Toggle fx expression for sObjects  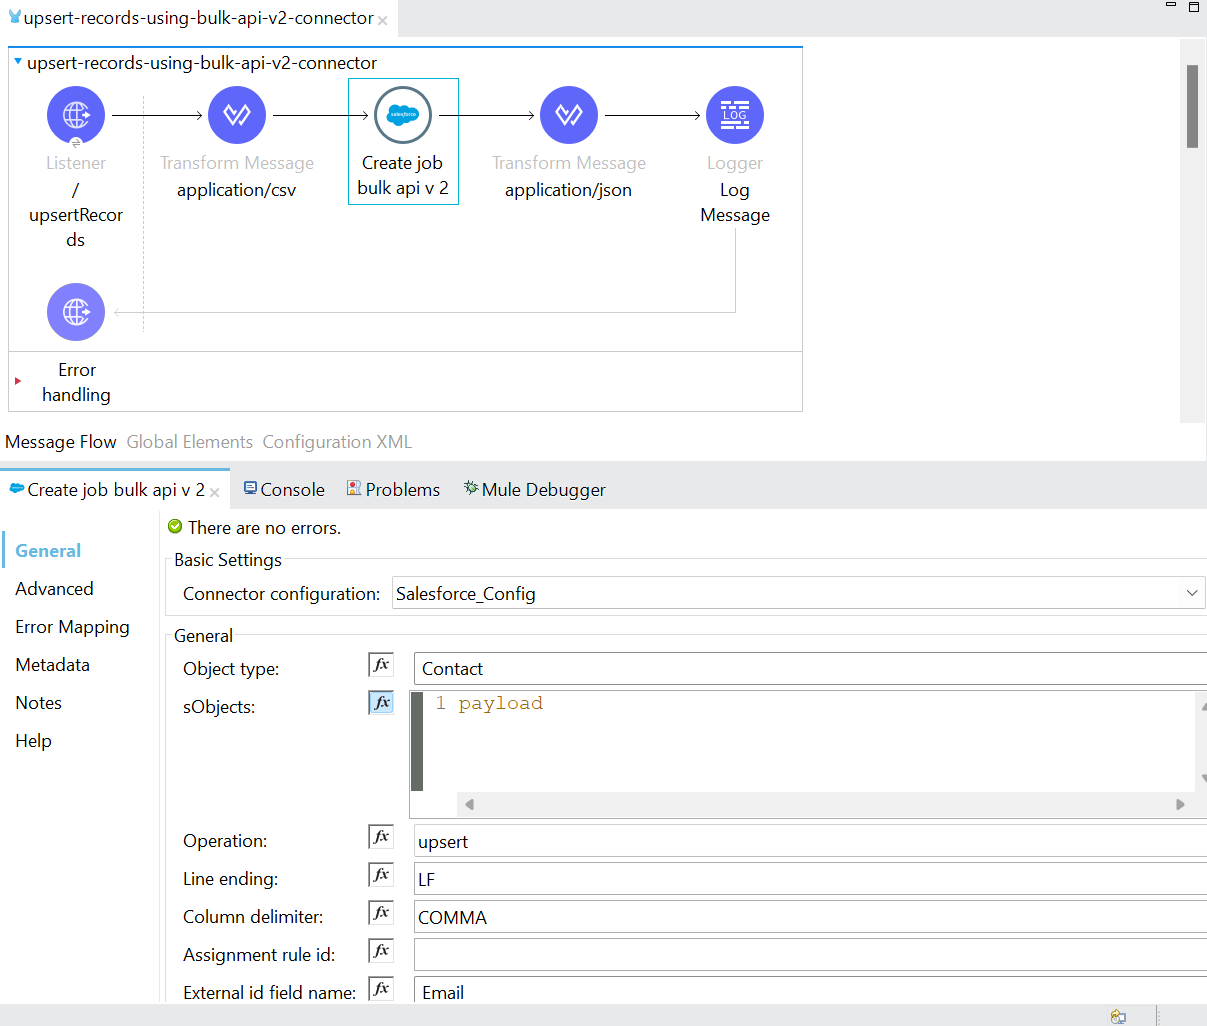tap(381, 703)
